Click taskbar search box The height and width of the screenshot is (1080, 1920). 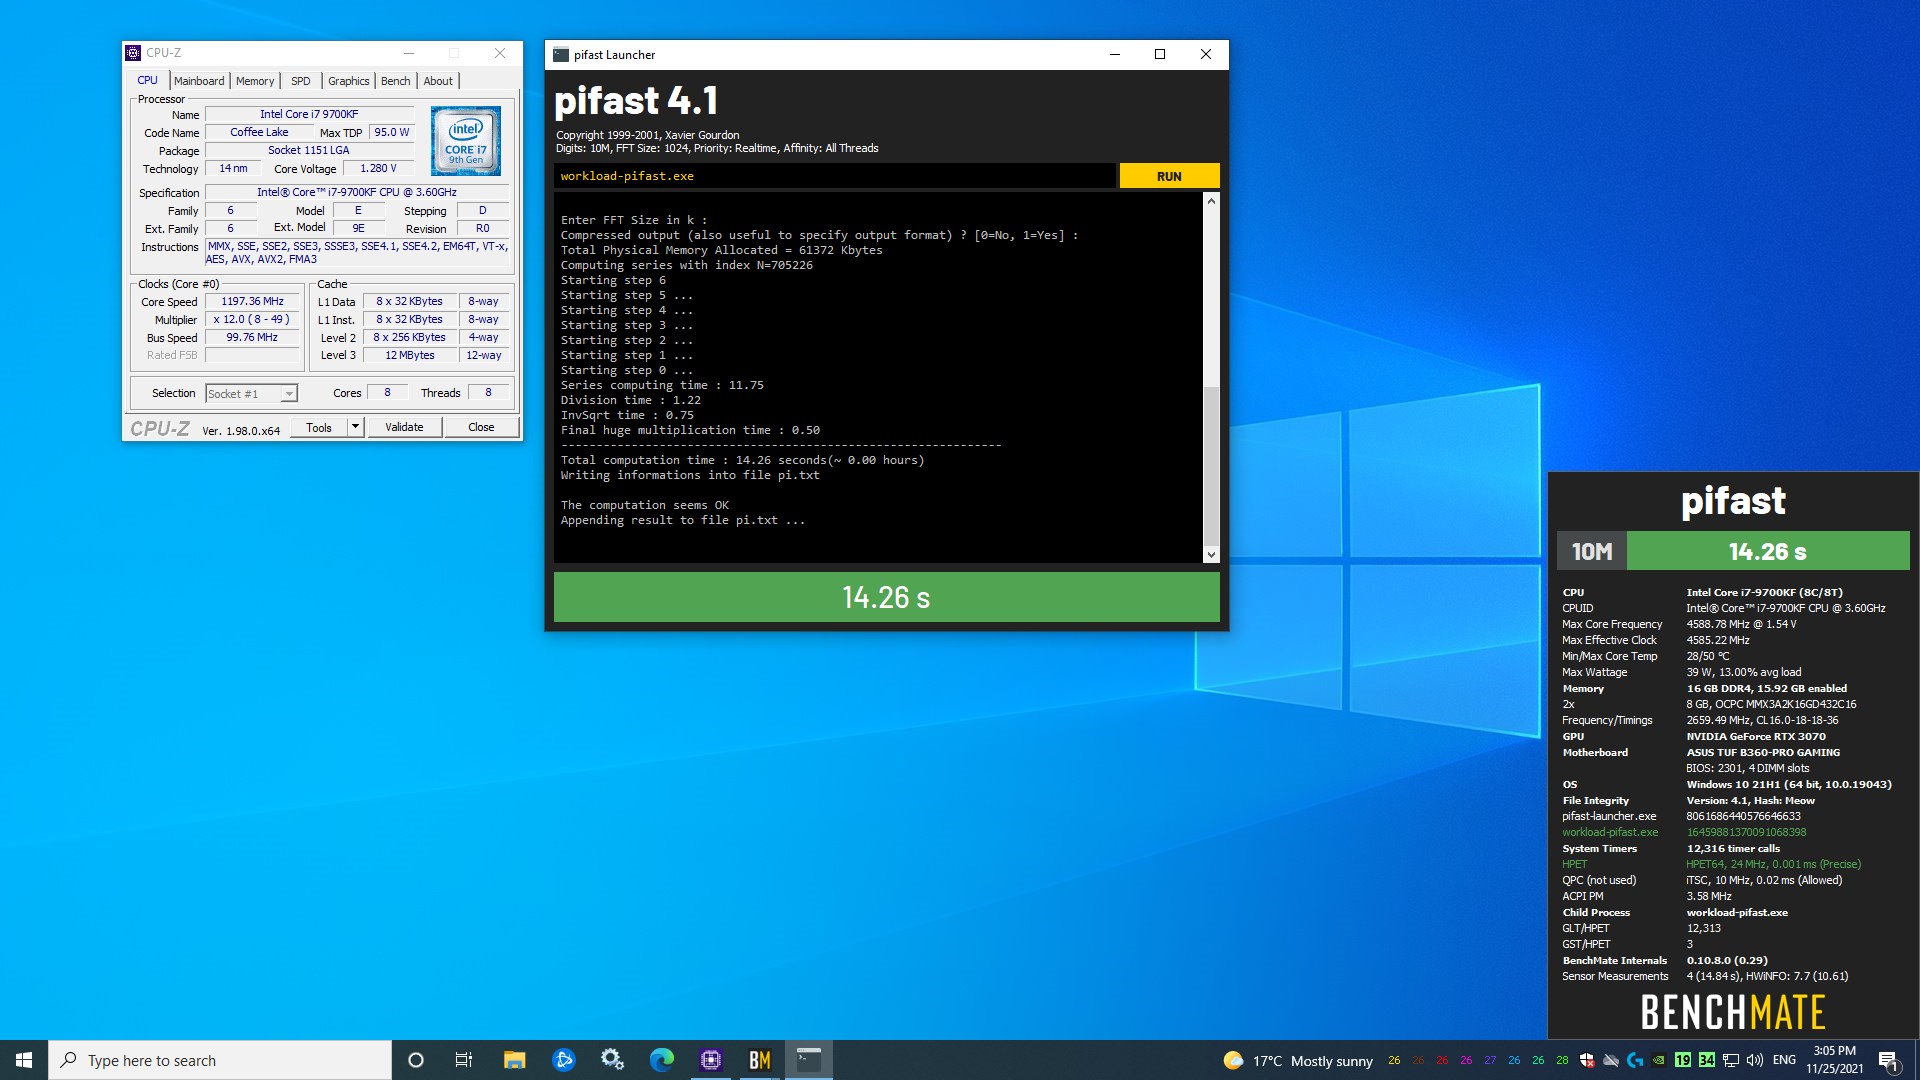click(220, 1060)
